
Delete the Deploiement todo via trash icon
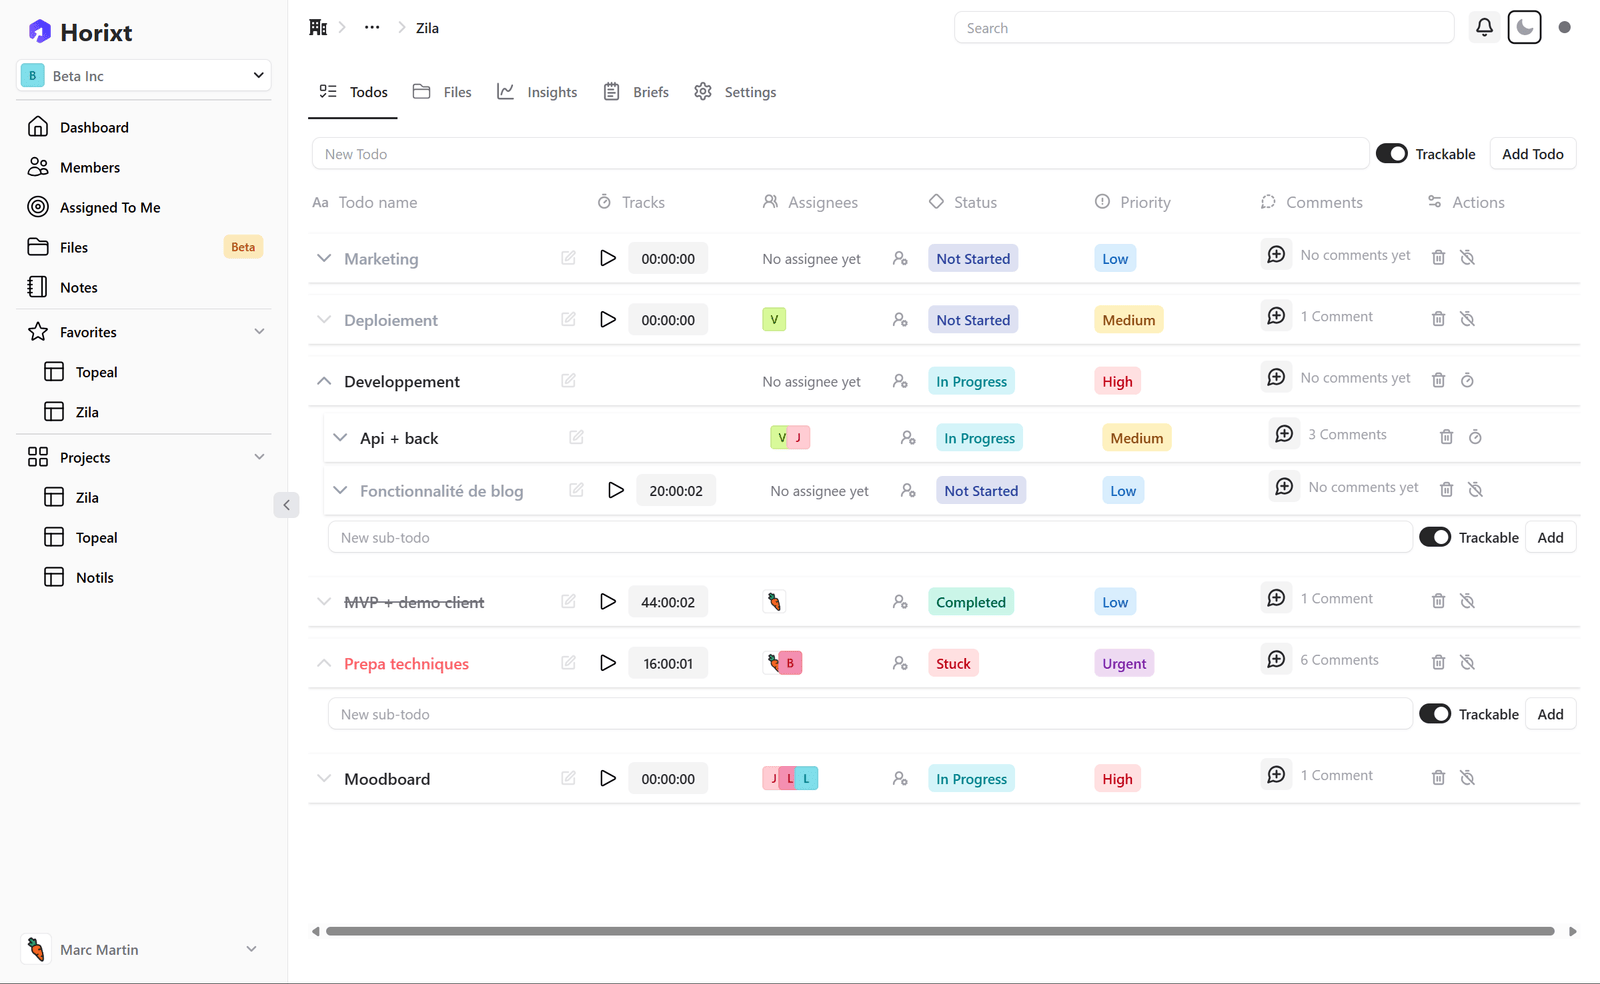point(1438,319)
